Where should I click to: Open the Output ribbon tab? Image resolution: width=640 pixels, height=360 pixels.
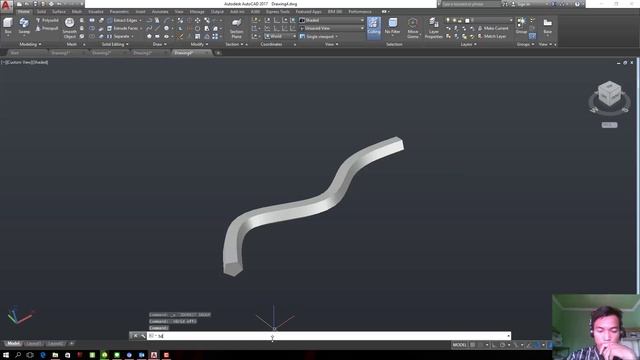[217, 12]
